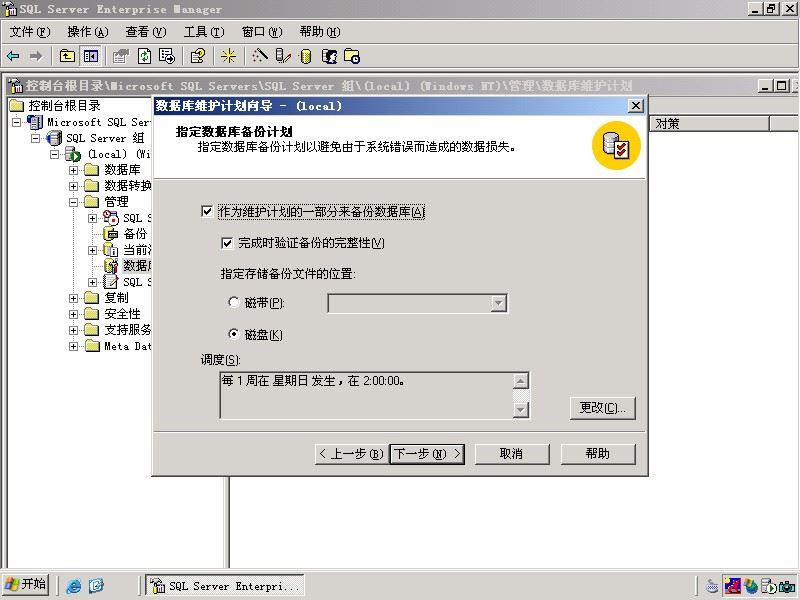800x600 pixels.
Task: Click the yellow New starburst icon
Action: 228,56
